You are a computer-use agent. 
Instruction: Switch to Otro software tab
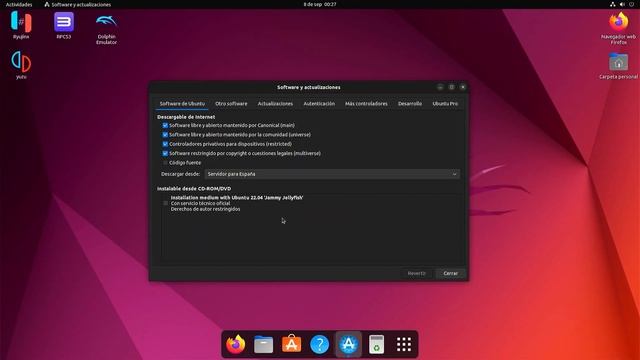click(x=231, y=104)
